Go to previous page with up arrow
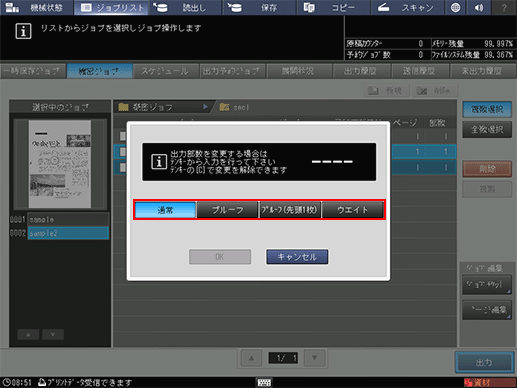The width and height of the screenshot is (517, 388). tap(251, 358)
